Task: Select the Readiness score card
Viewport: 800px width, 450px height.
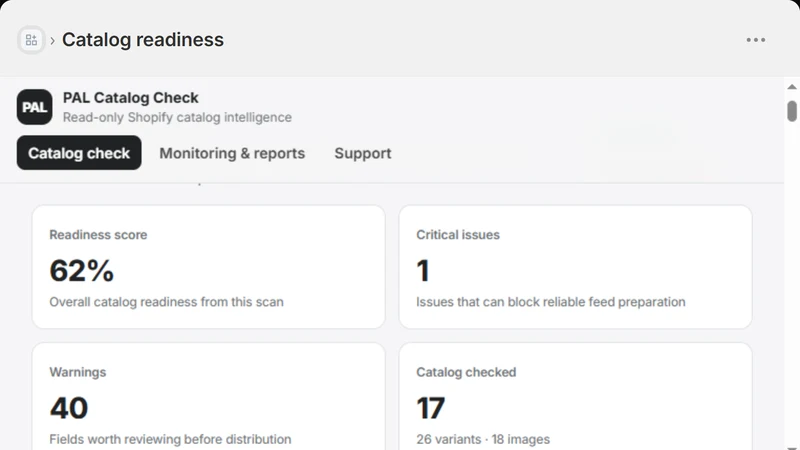Action: 209,267
